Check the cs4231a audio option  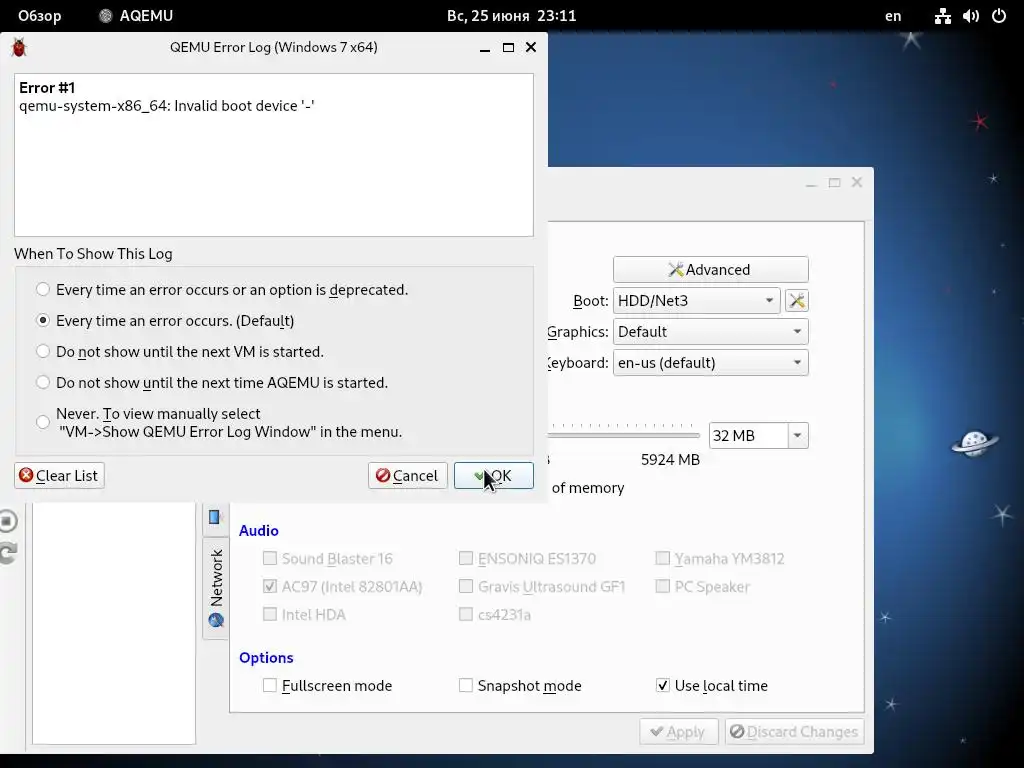click(466, 614)
